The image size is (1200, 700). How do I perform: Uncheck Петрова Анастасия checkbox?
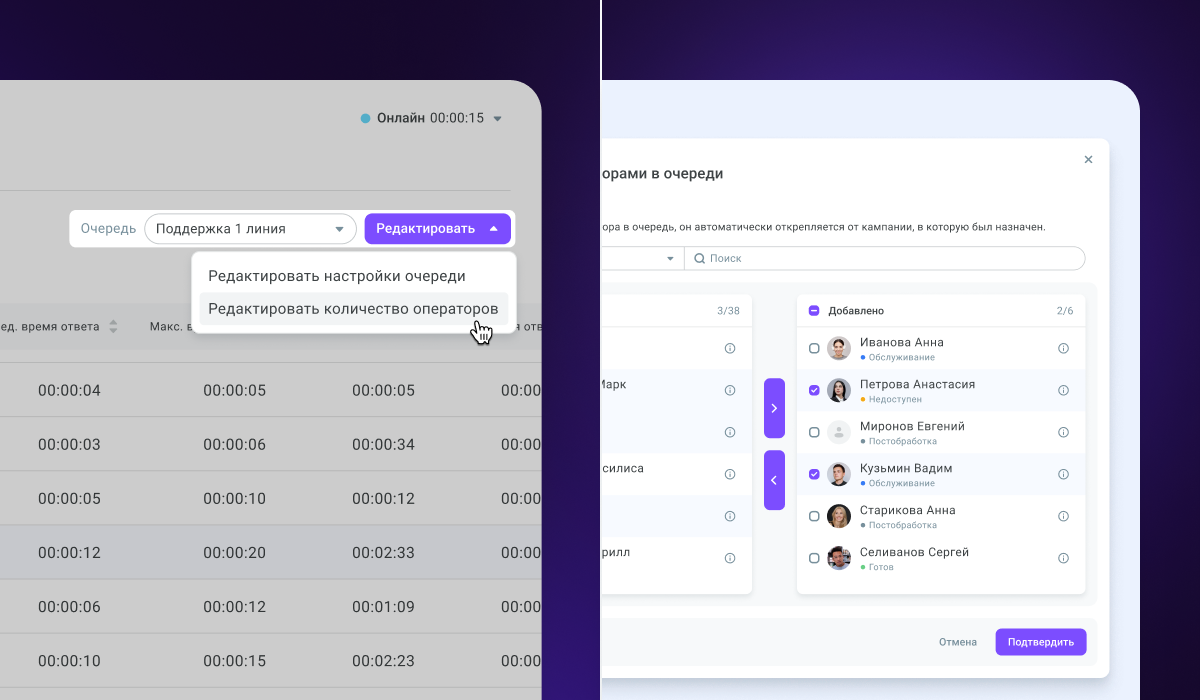[x=814, y=390]
